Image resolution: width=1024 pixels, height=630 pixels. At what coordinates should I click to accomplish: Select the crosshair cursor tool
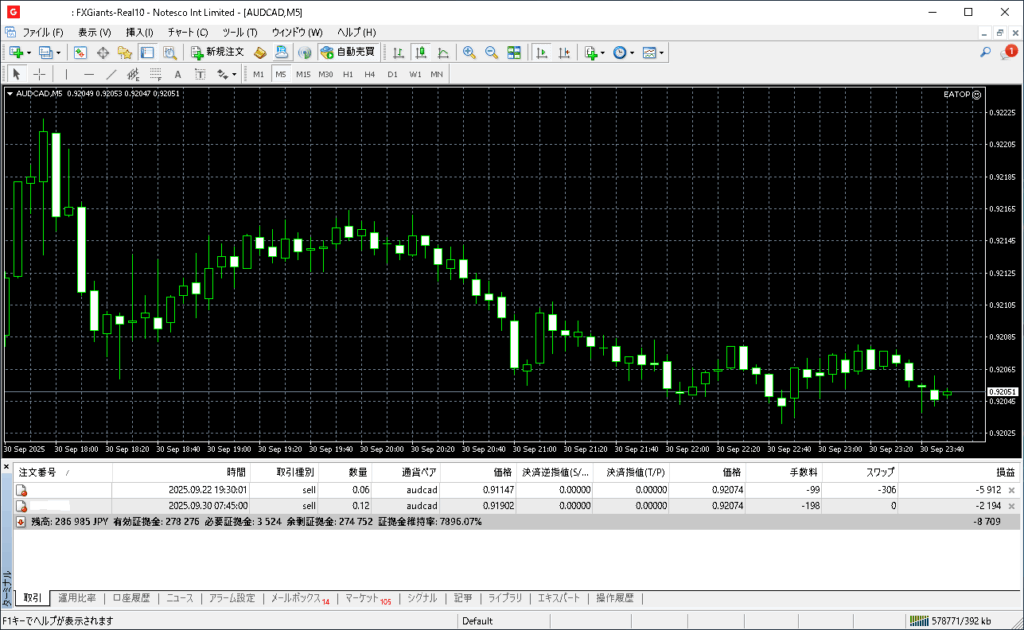click(x=39, y=74)
